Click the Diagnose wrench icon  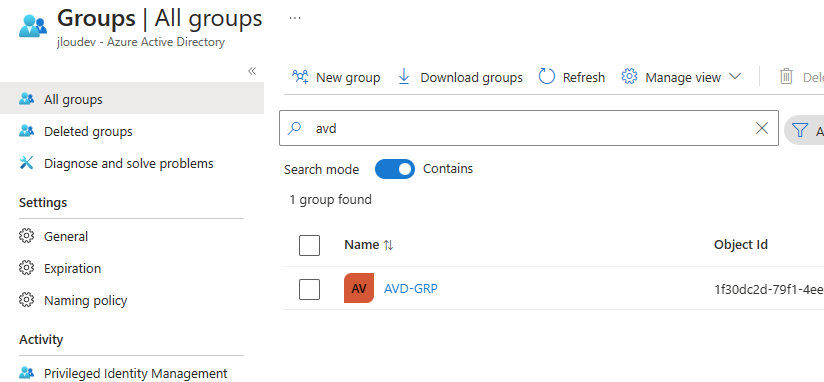click(26, 163)
